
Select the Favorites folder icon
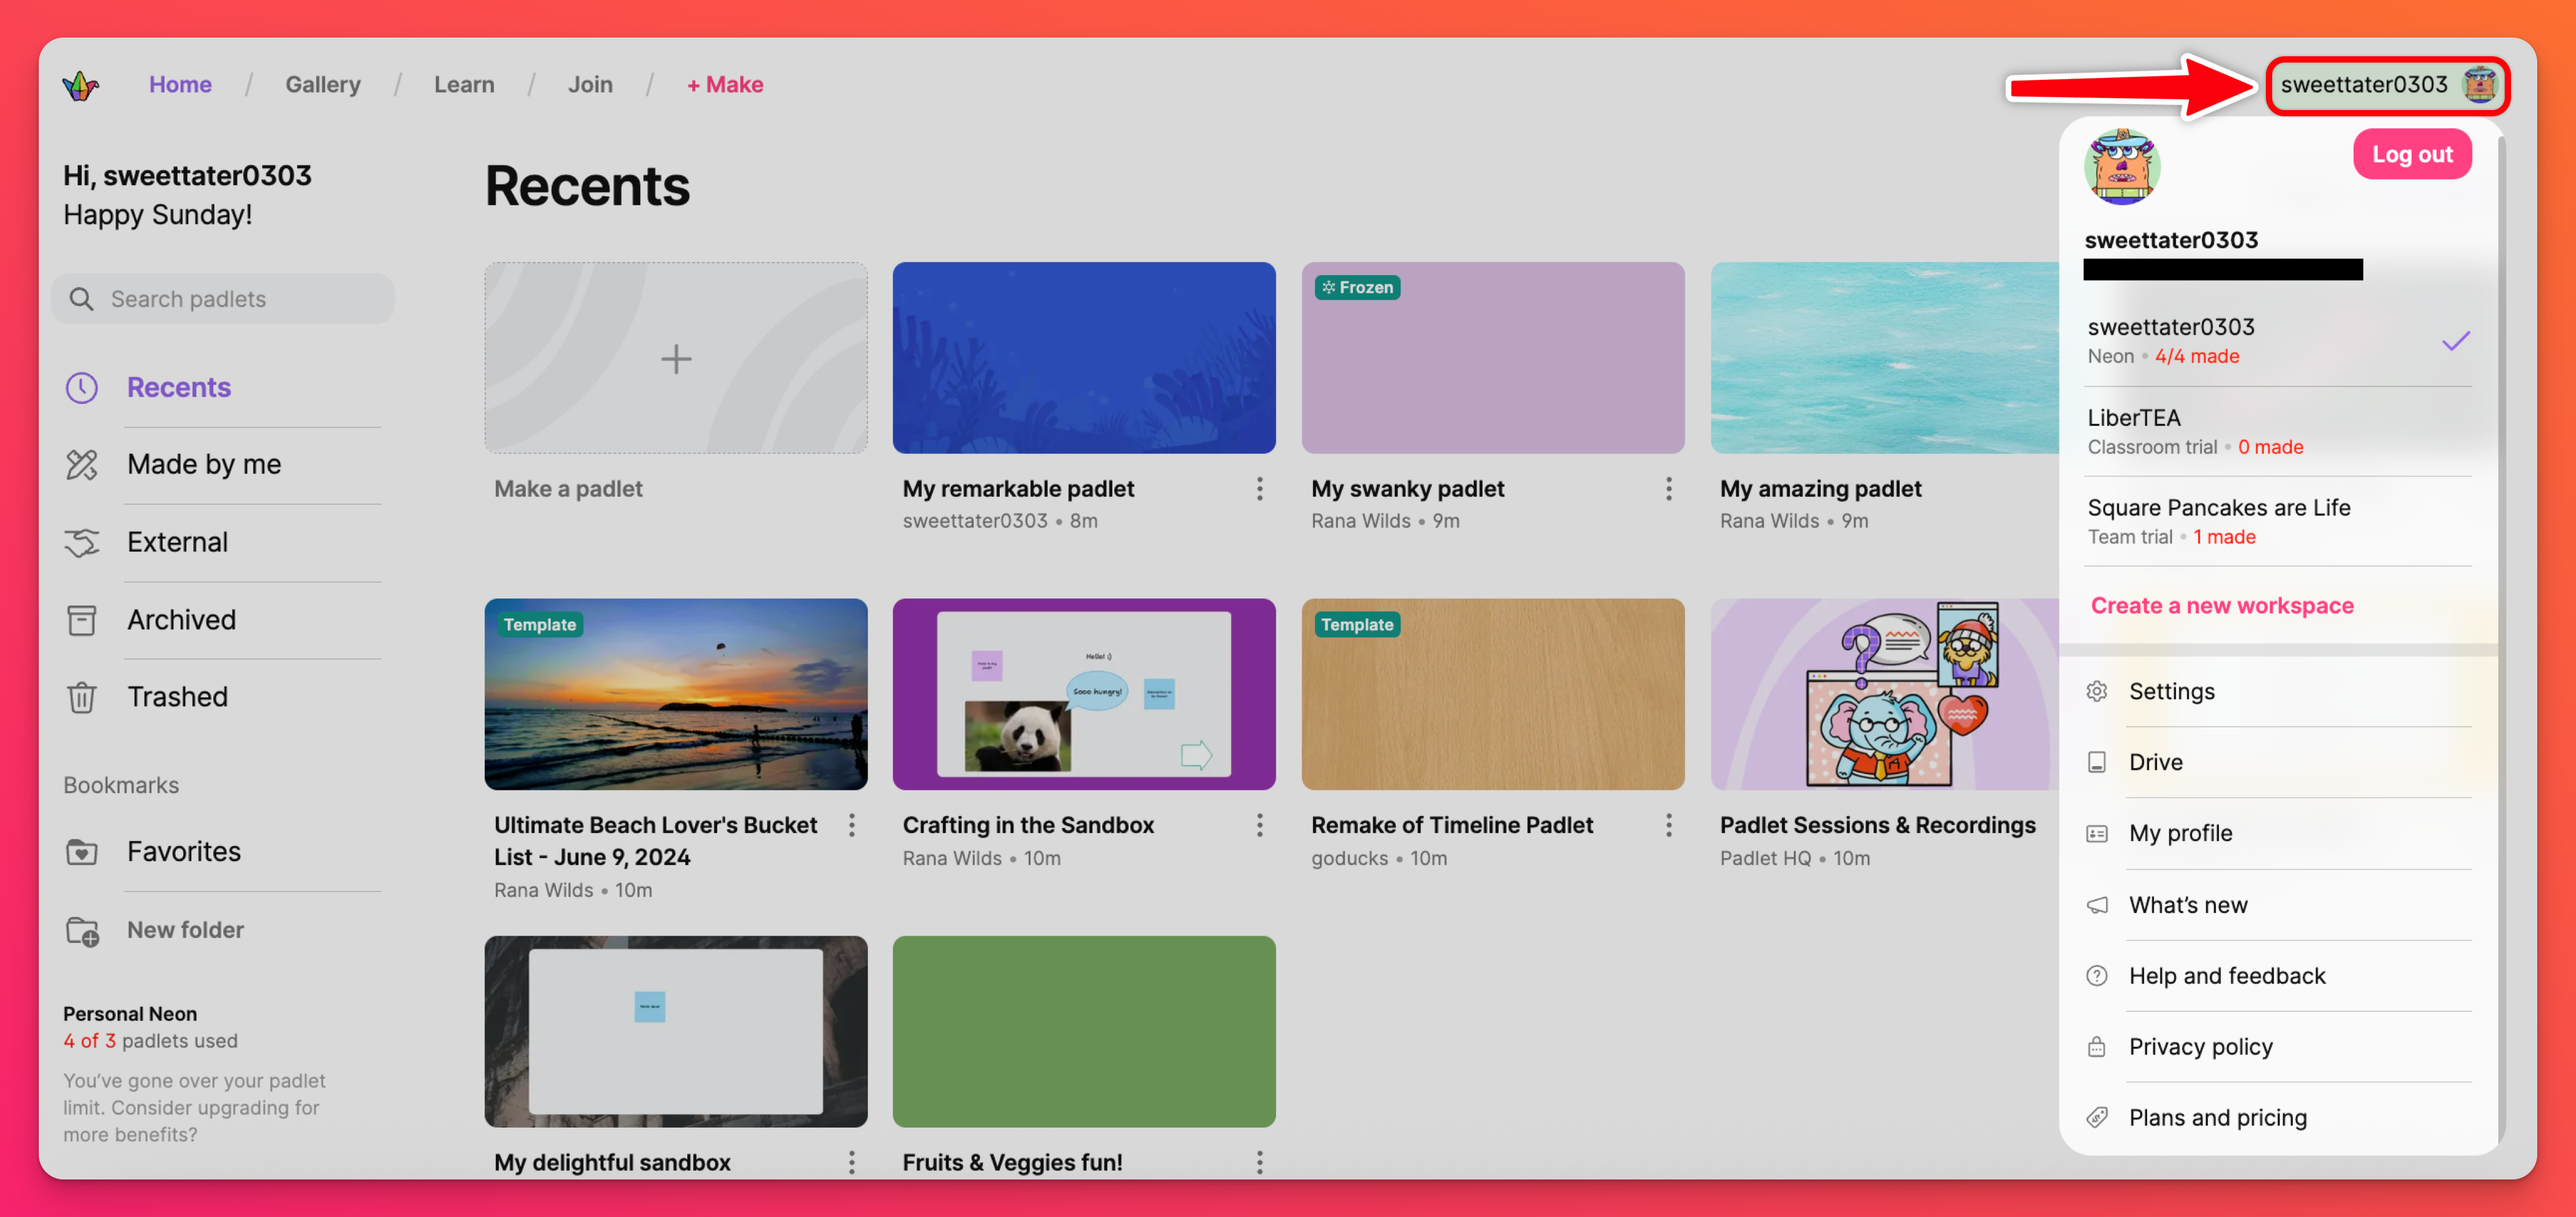(x=82, y=852)
